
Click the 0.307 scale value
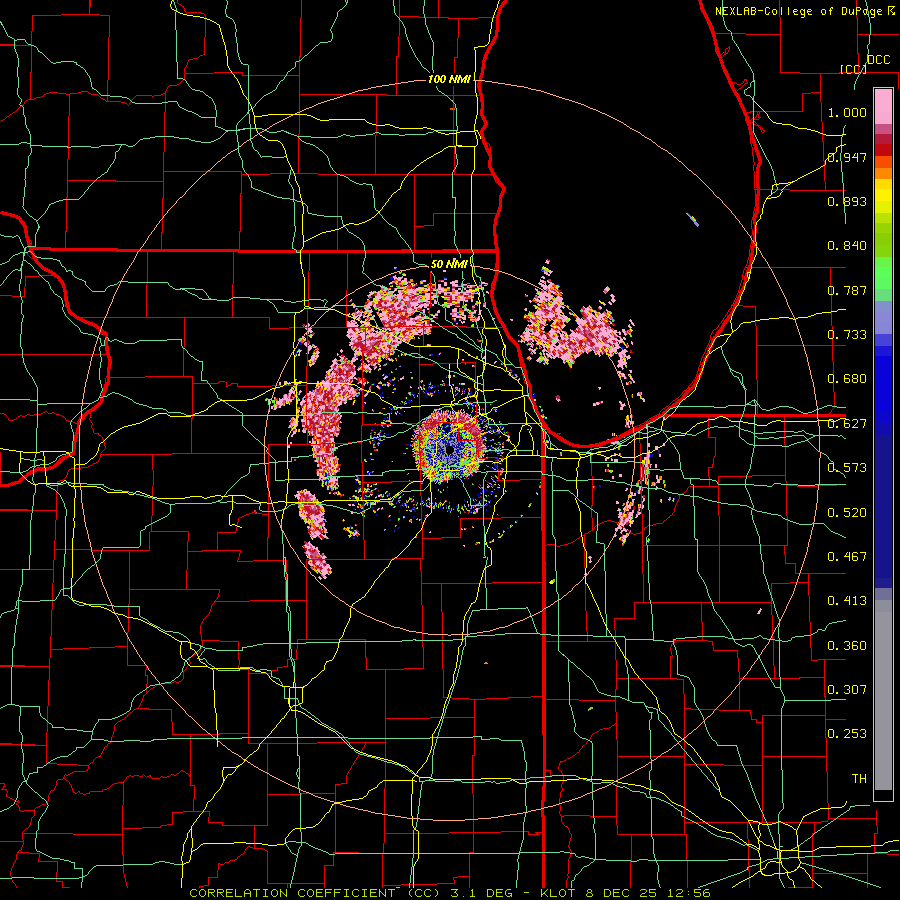847,689
